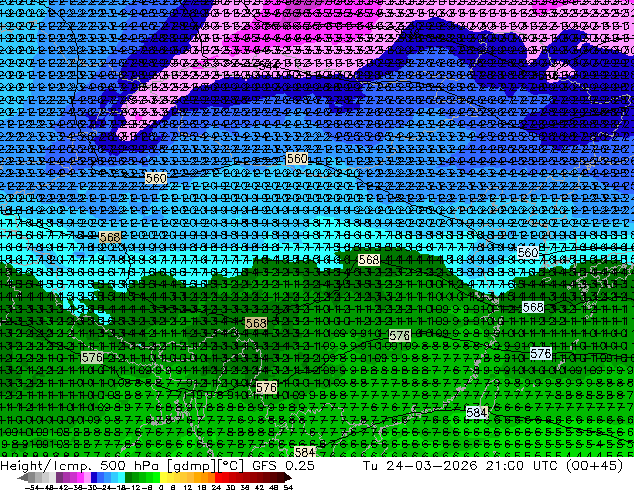Screen dimensions: 634x490
Task: Click the '-30' legend value
Action: (91, 488)
